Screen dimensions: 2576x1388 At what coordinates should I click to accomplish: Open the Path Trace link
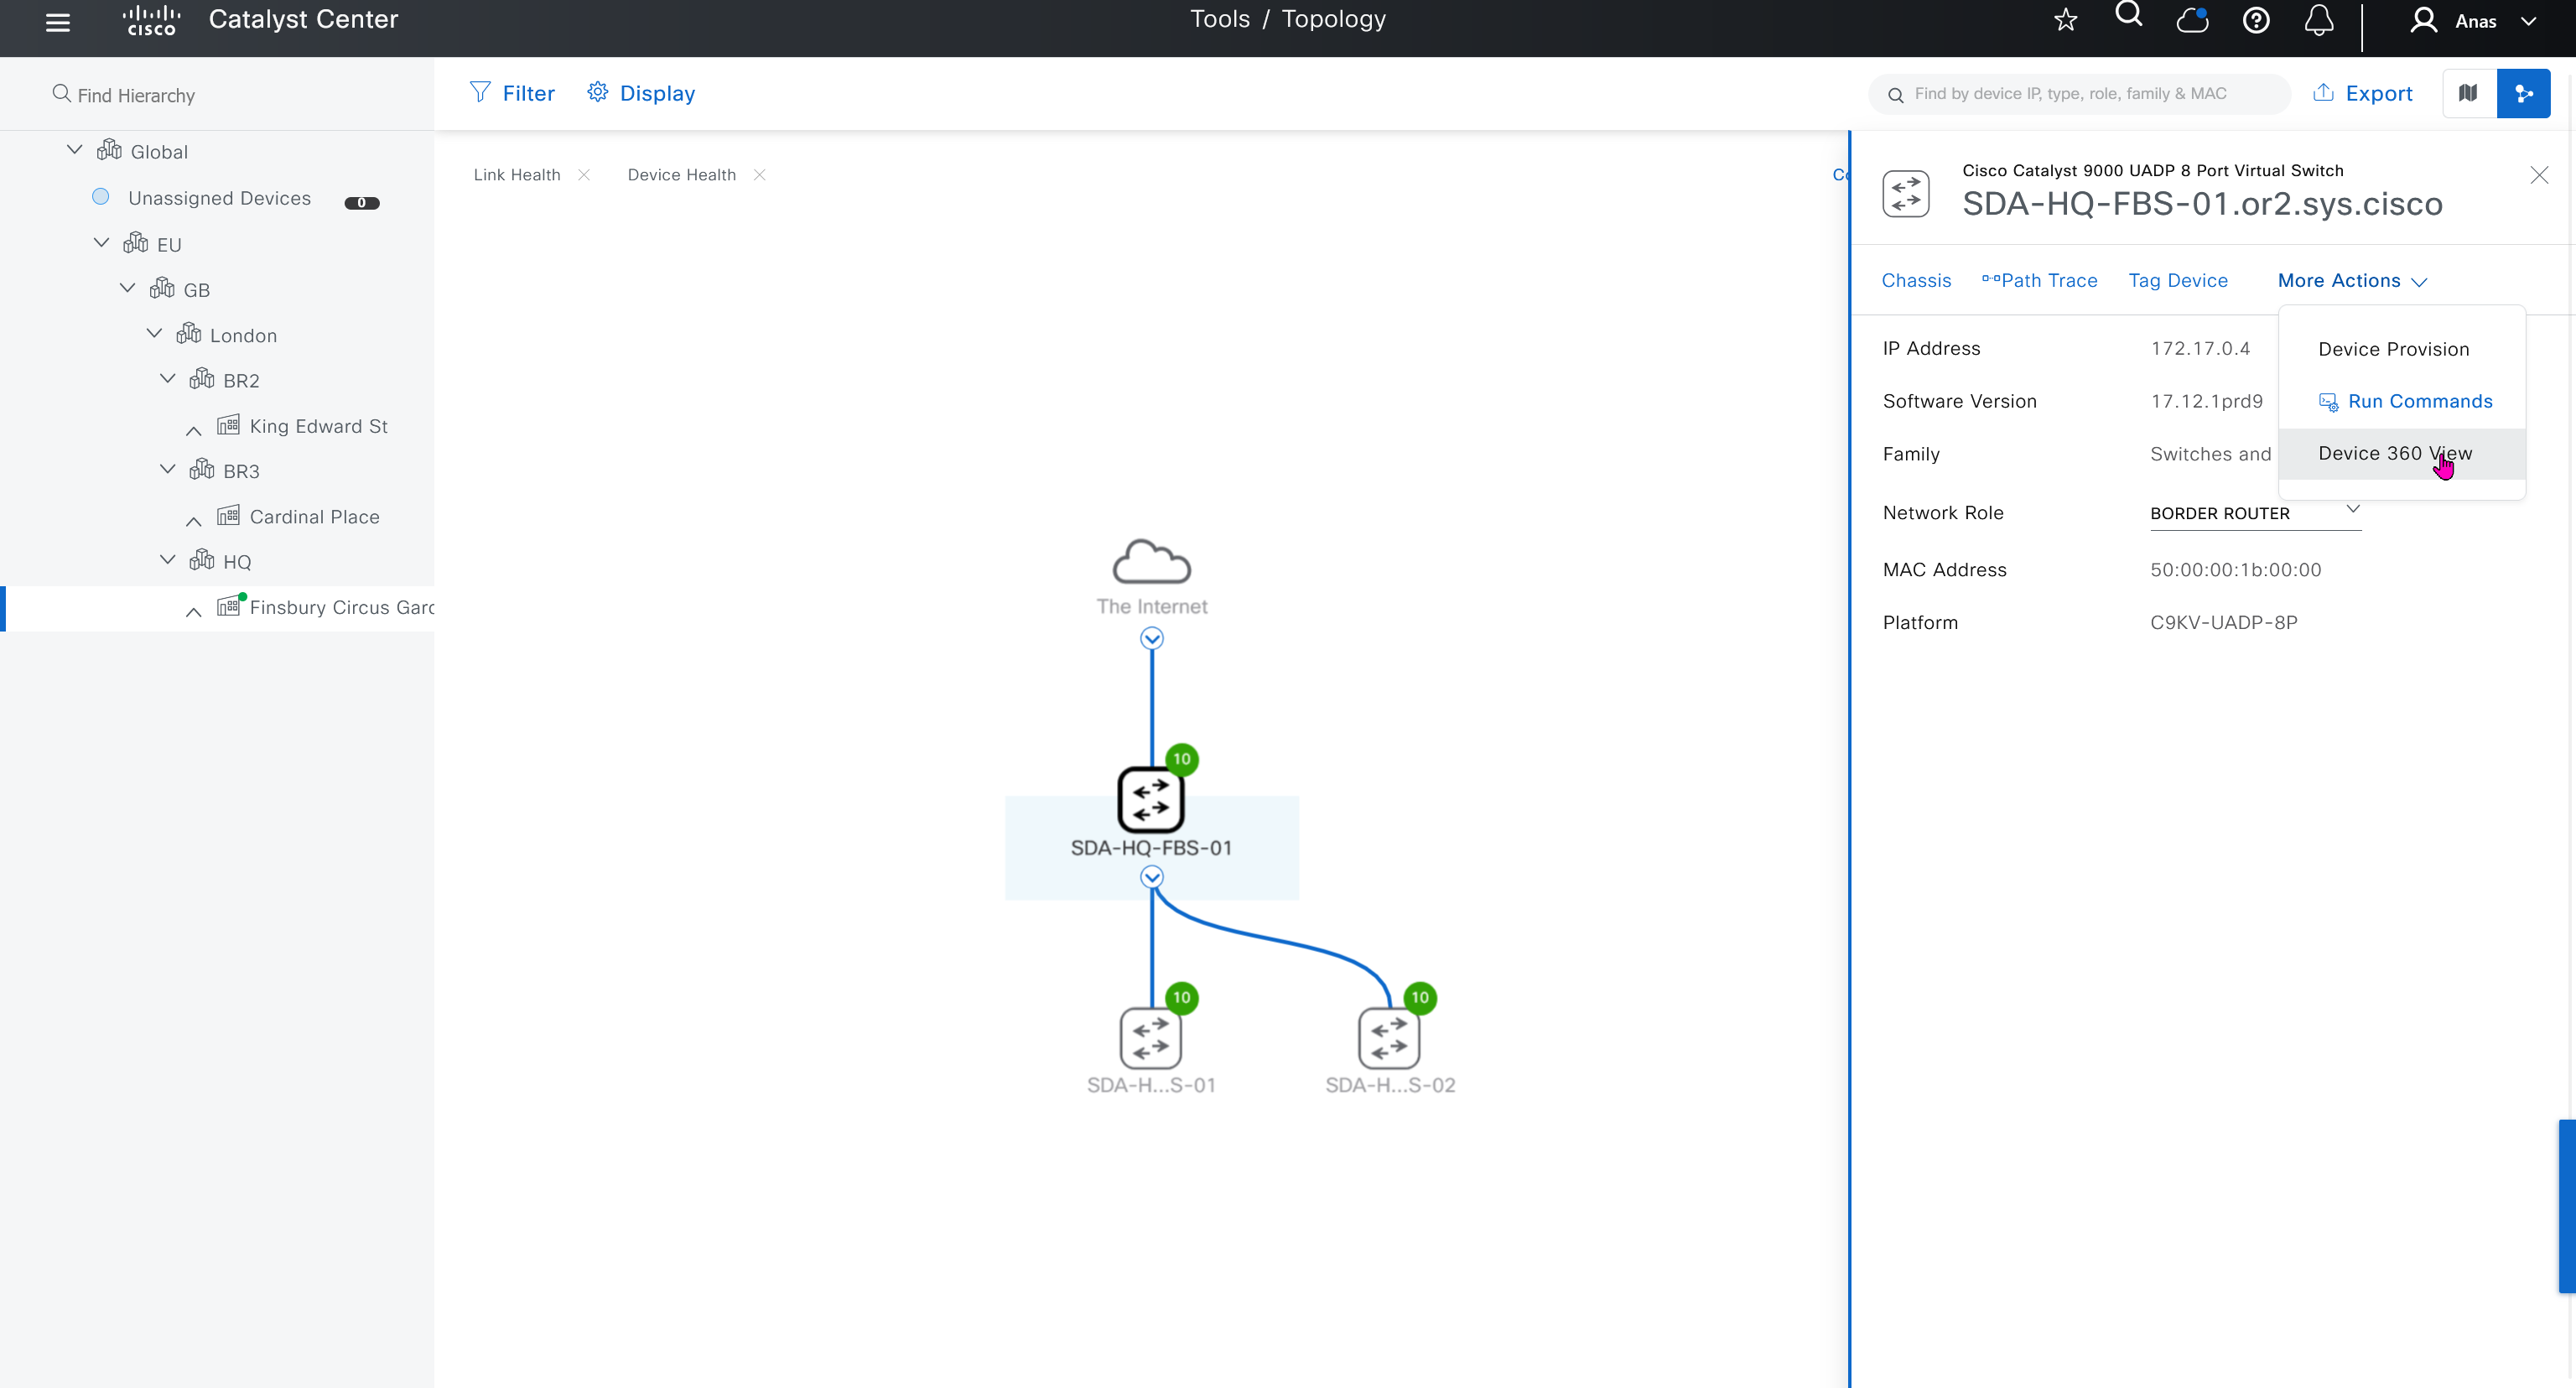click(x=2040, y=281)
